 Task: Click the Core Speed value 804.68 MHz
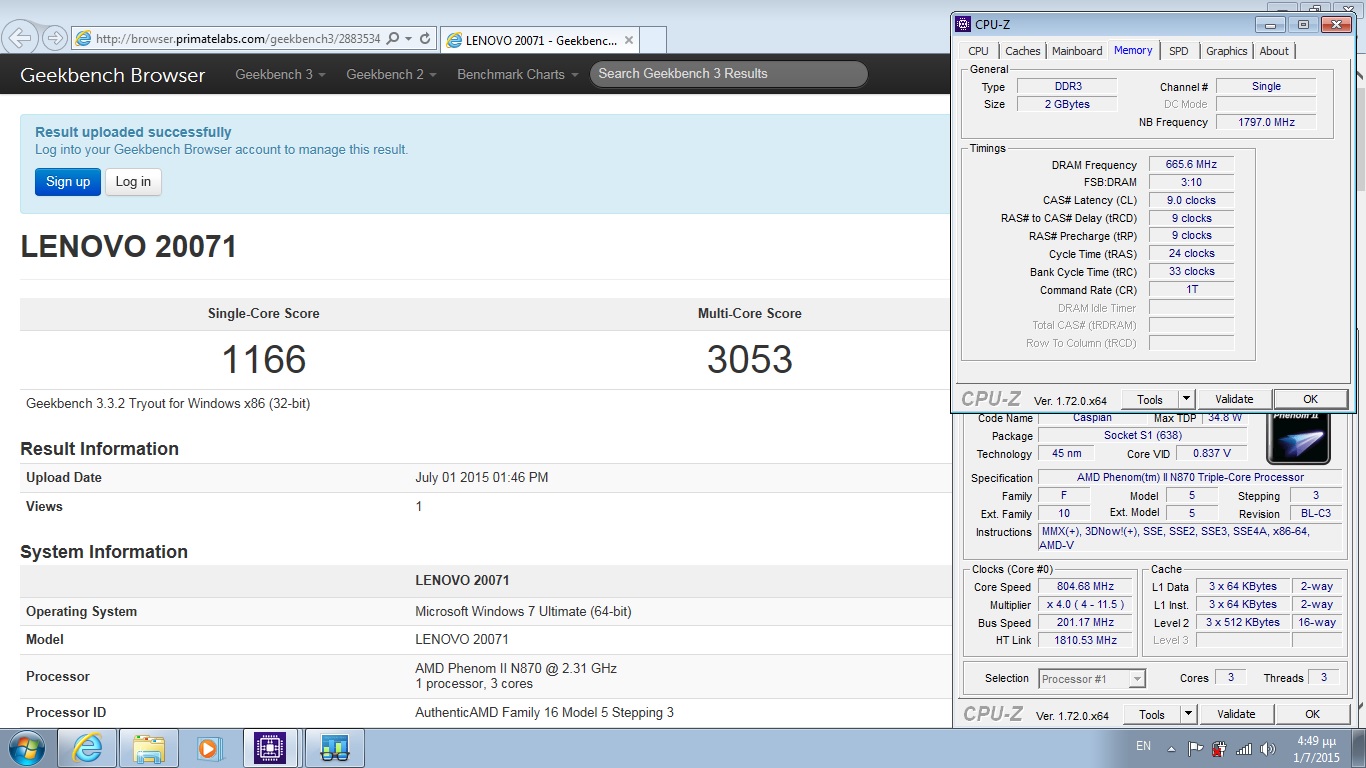pyautogui.click(x=1085, y=587)
